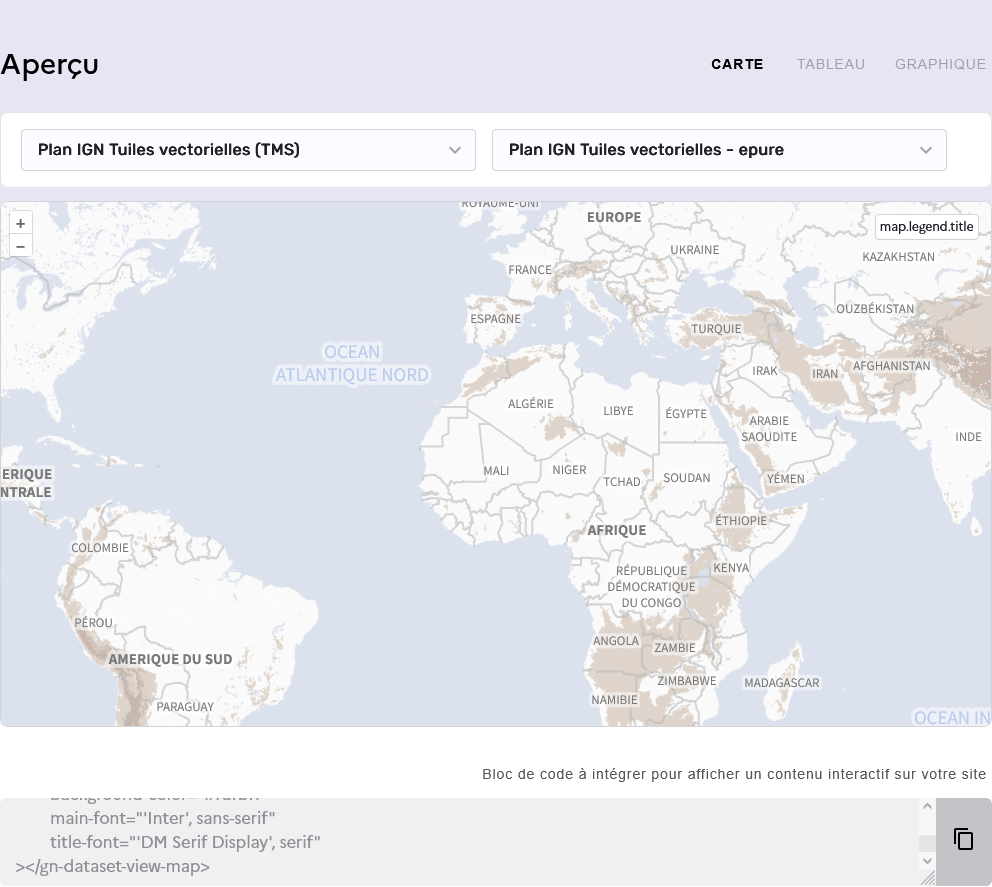Switch to the CARTE tab
Screen dimensions: 992x887
coord(737,64)
